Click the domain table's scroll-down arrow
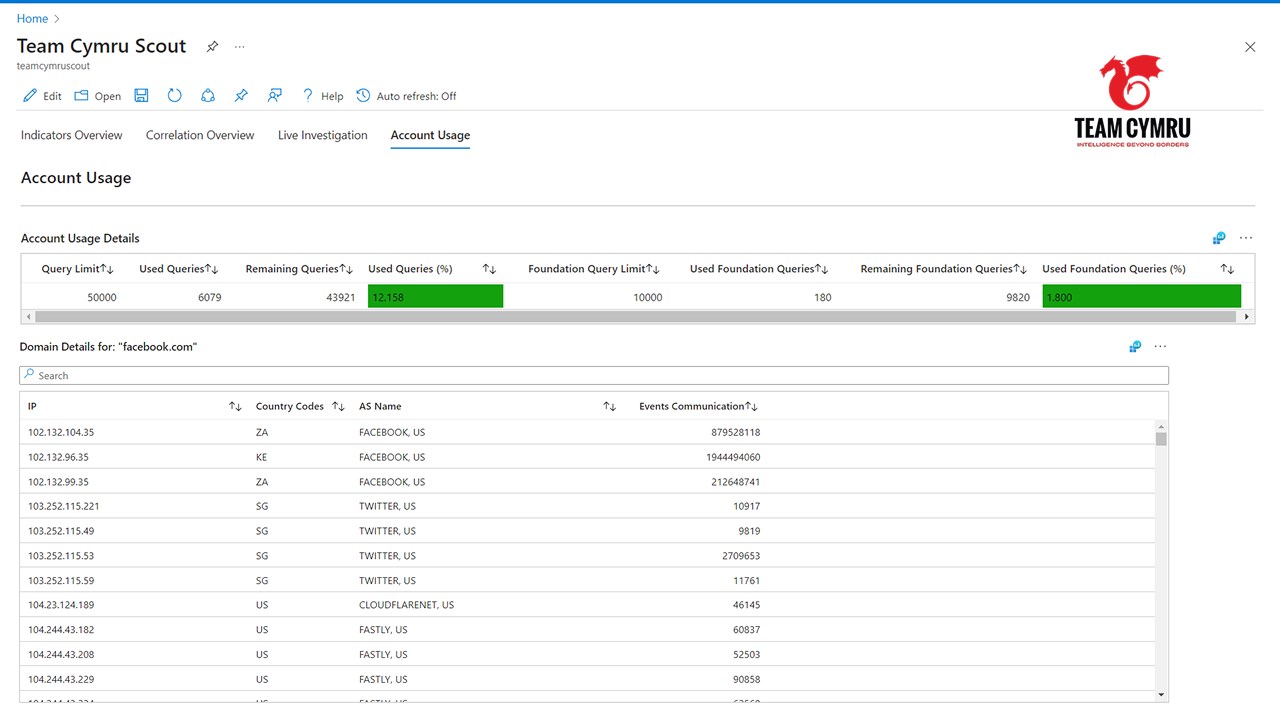The height and width of the screenshot is (720, 1280). 1161,694
